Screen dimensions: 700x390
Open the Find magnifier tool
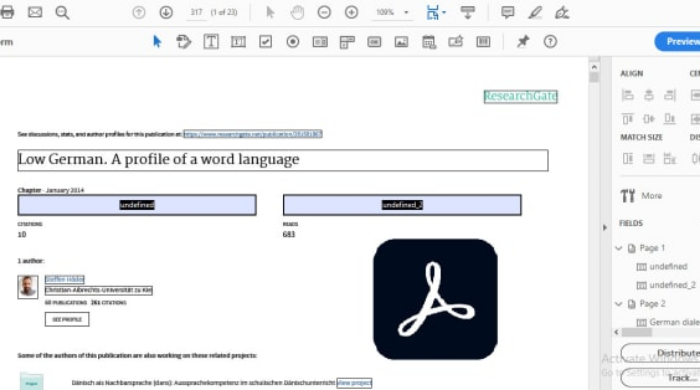(x=62, y=12)
